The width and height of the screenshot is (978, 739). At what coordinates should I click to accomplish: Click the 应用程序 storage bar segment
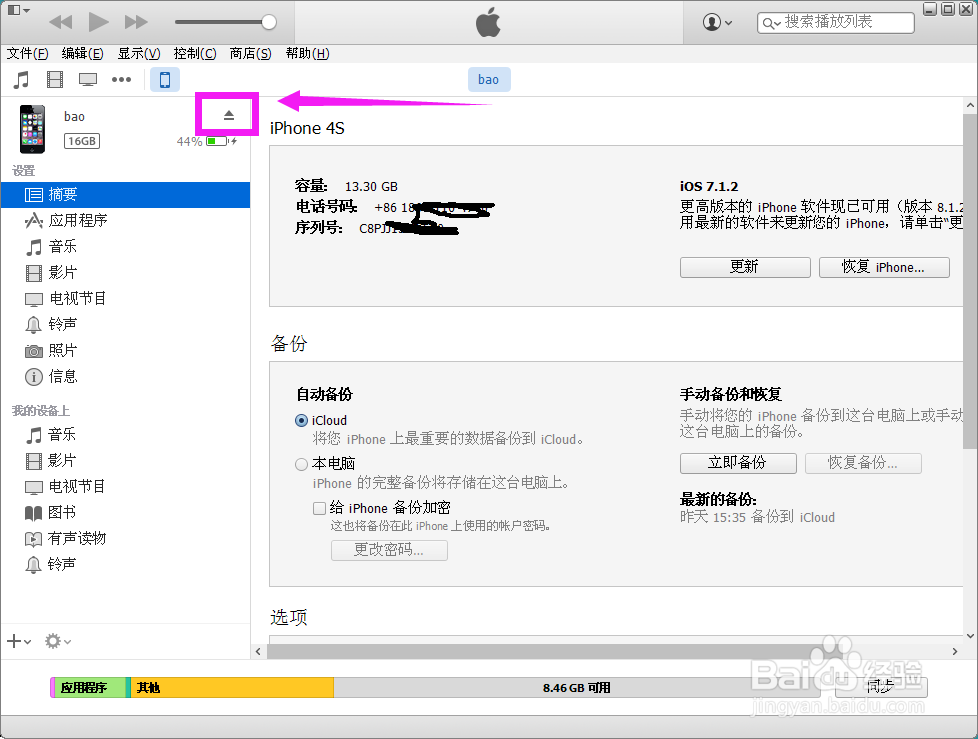tap(89, 687)
